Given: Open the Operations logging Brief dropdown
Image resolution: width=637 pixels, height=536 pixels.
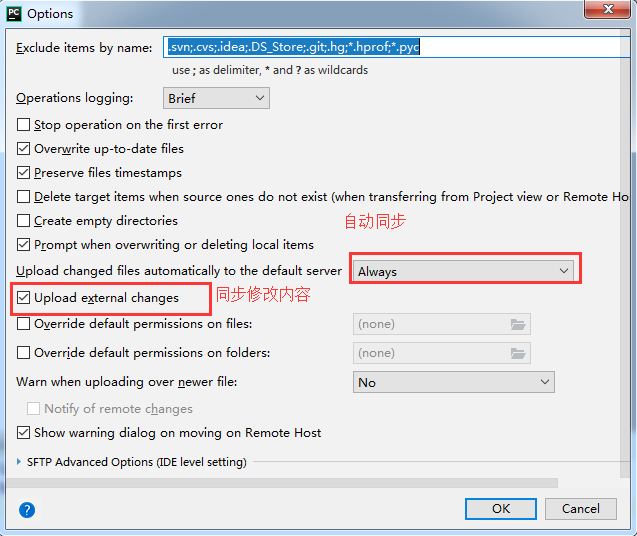Looking at the screenshot, I should tap(216, 98).
